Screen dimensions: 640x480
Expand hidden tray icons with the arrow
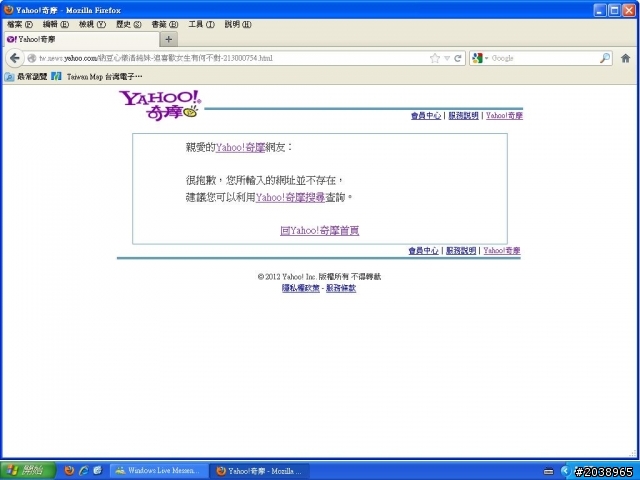pyautogui.click(x=566, y=471)
